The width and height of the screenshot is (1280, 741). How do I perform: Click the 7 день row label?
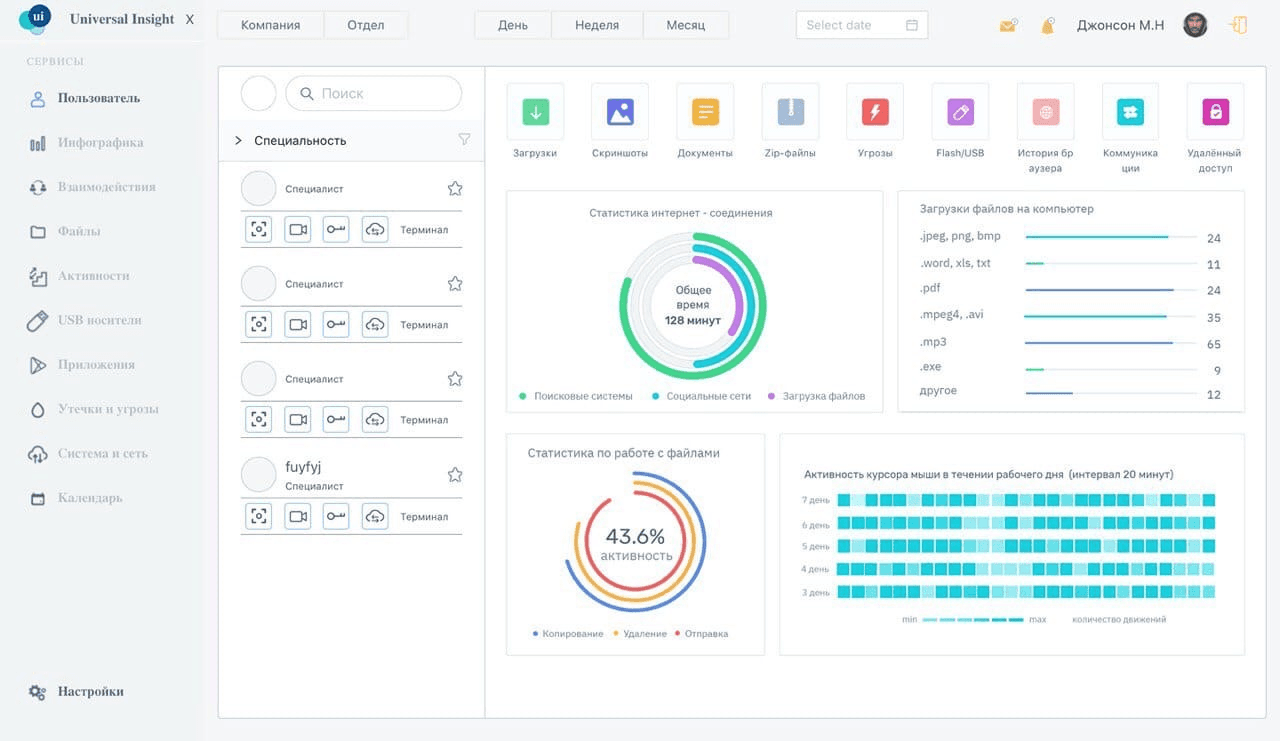coord(816,500)
